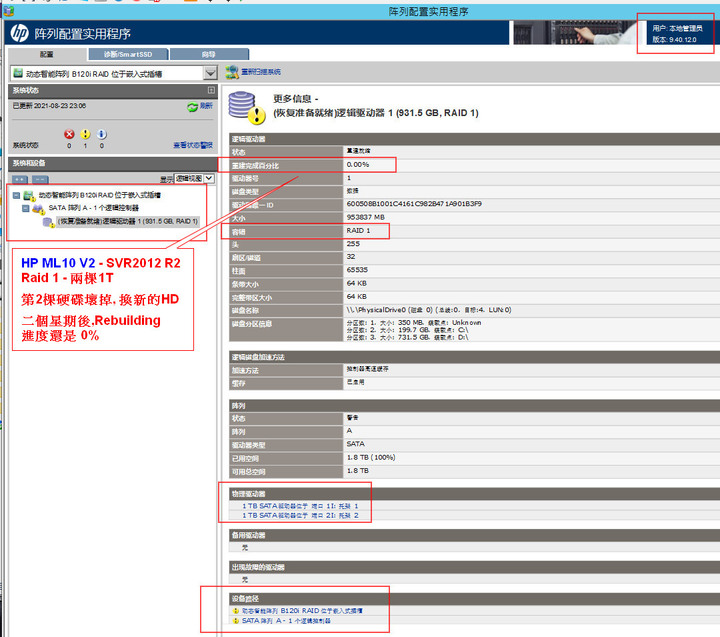The image size is (720, 637).
Task: Click the SATA array A icon in tree
Action: (38, 209)
